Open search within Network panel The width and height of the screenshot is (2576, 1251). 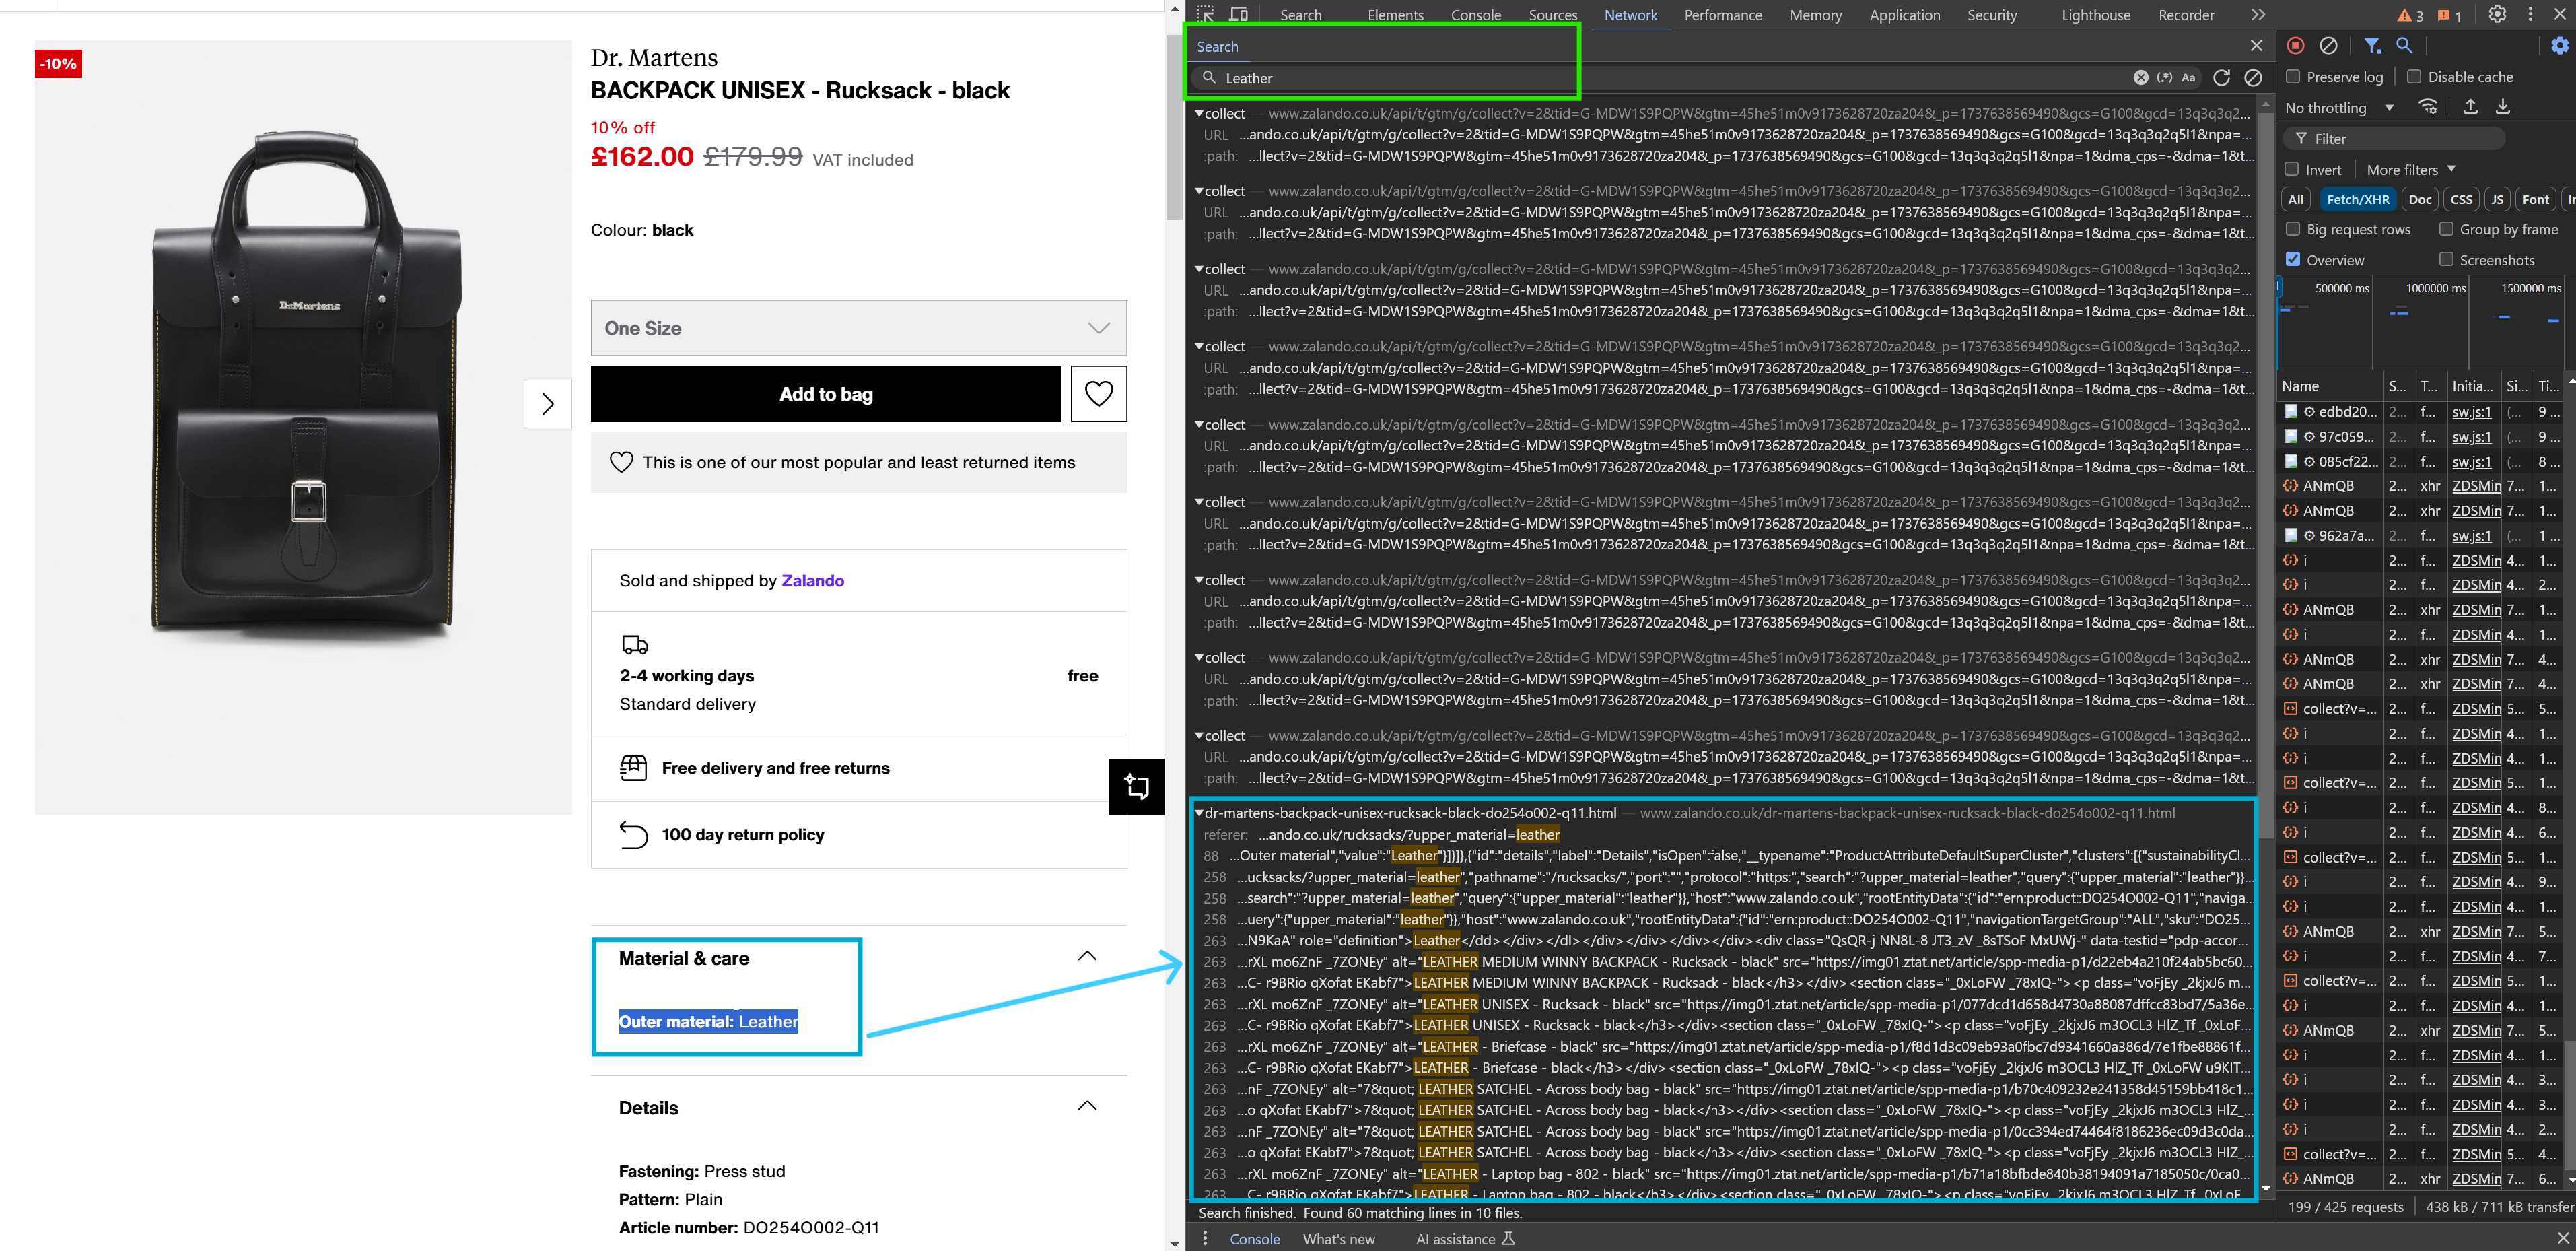pyautogui.click(x=2404, y=45)
